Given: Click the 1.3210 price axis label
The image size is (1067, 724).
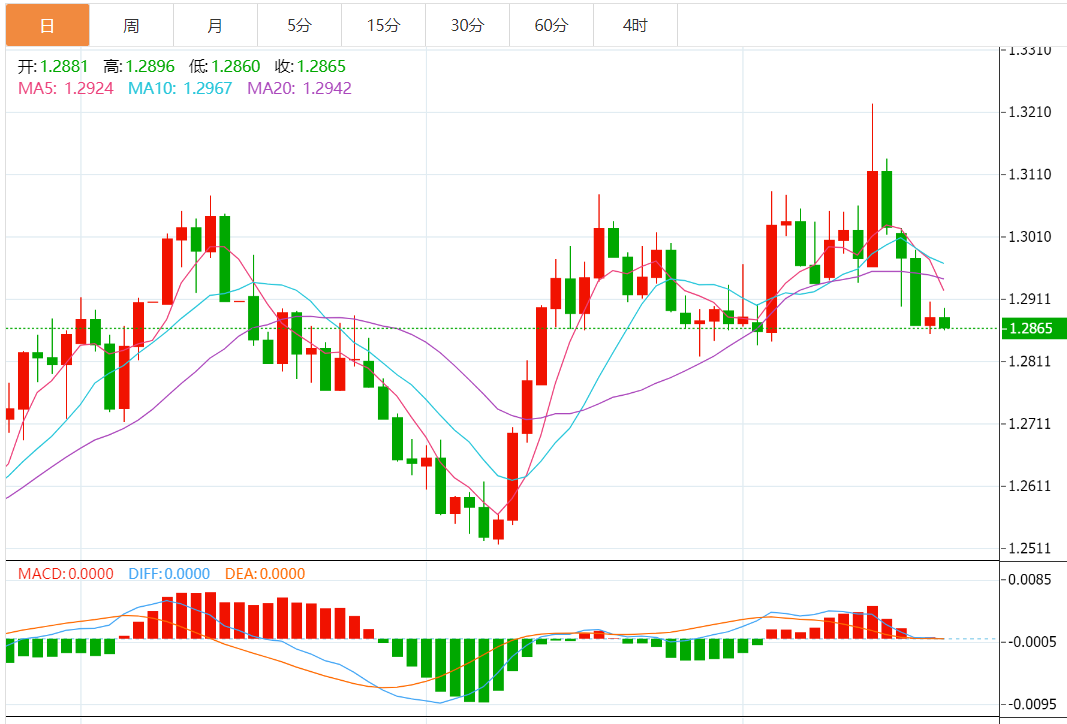Looking at the screenshot, I should (x=1032, y=112).
